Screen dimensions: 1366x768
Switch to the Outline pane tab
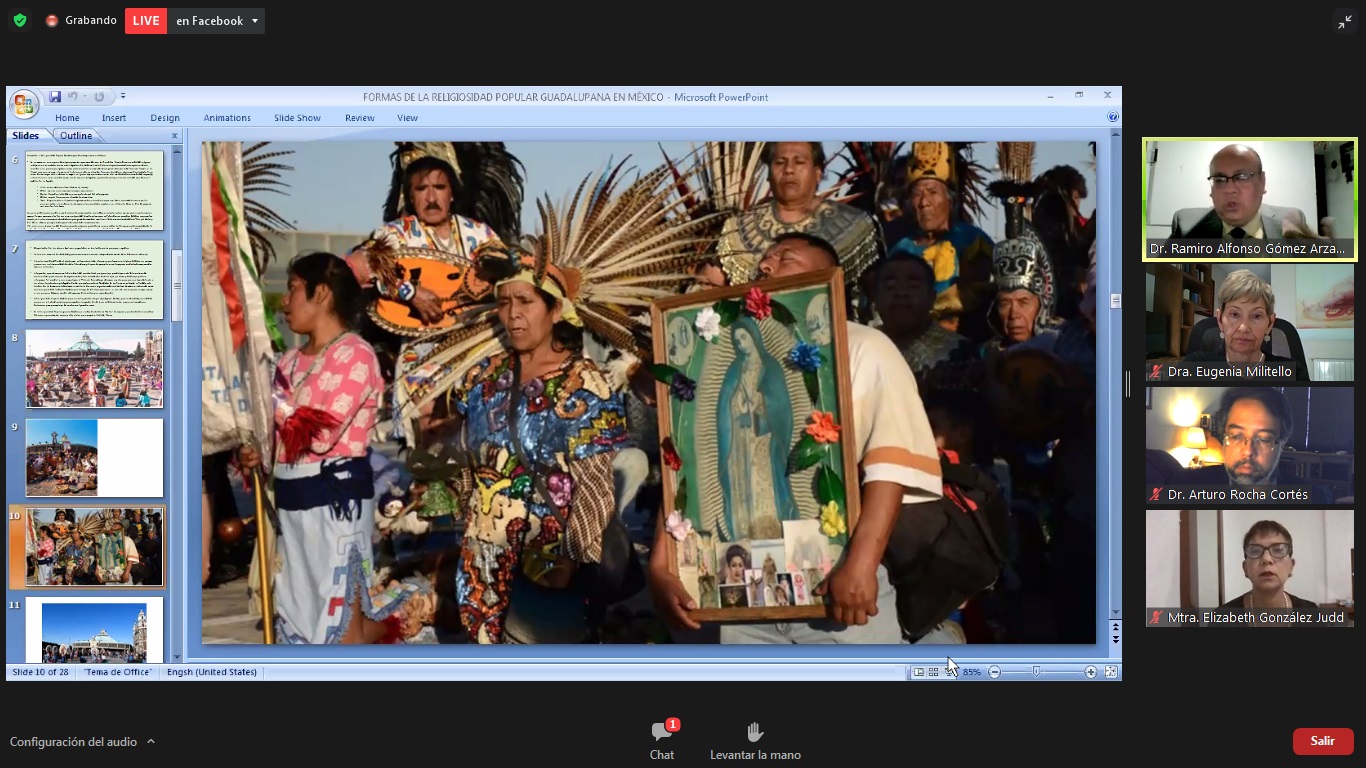(76, 136)
